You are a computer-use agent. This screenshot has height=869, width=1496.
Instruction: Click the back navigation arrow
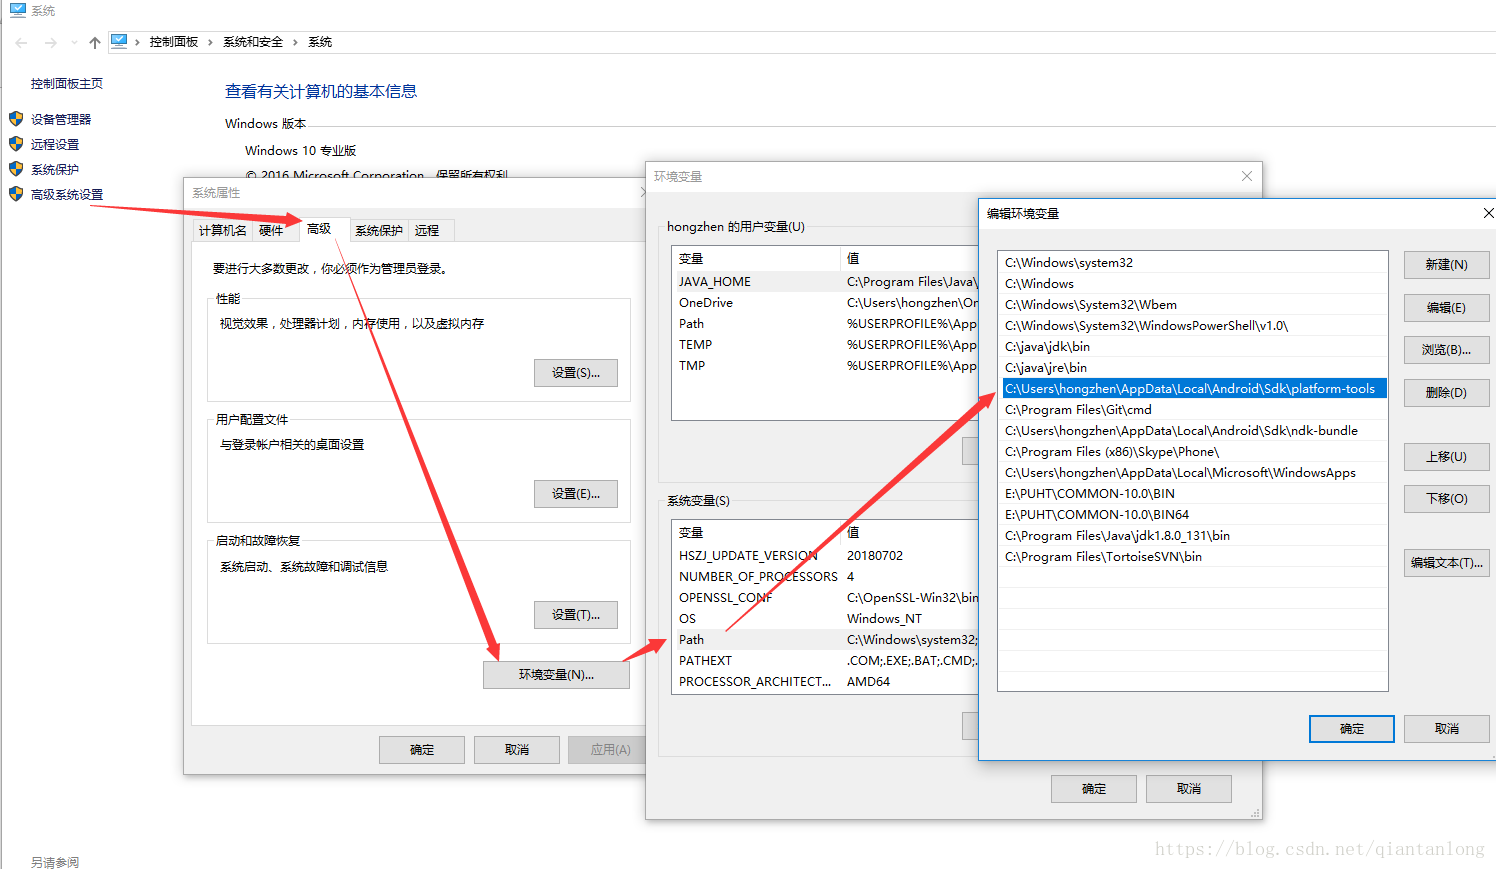tap(22, 43)
